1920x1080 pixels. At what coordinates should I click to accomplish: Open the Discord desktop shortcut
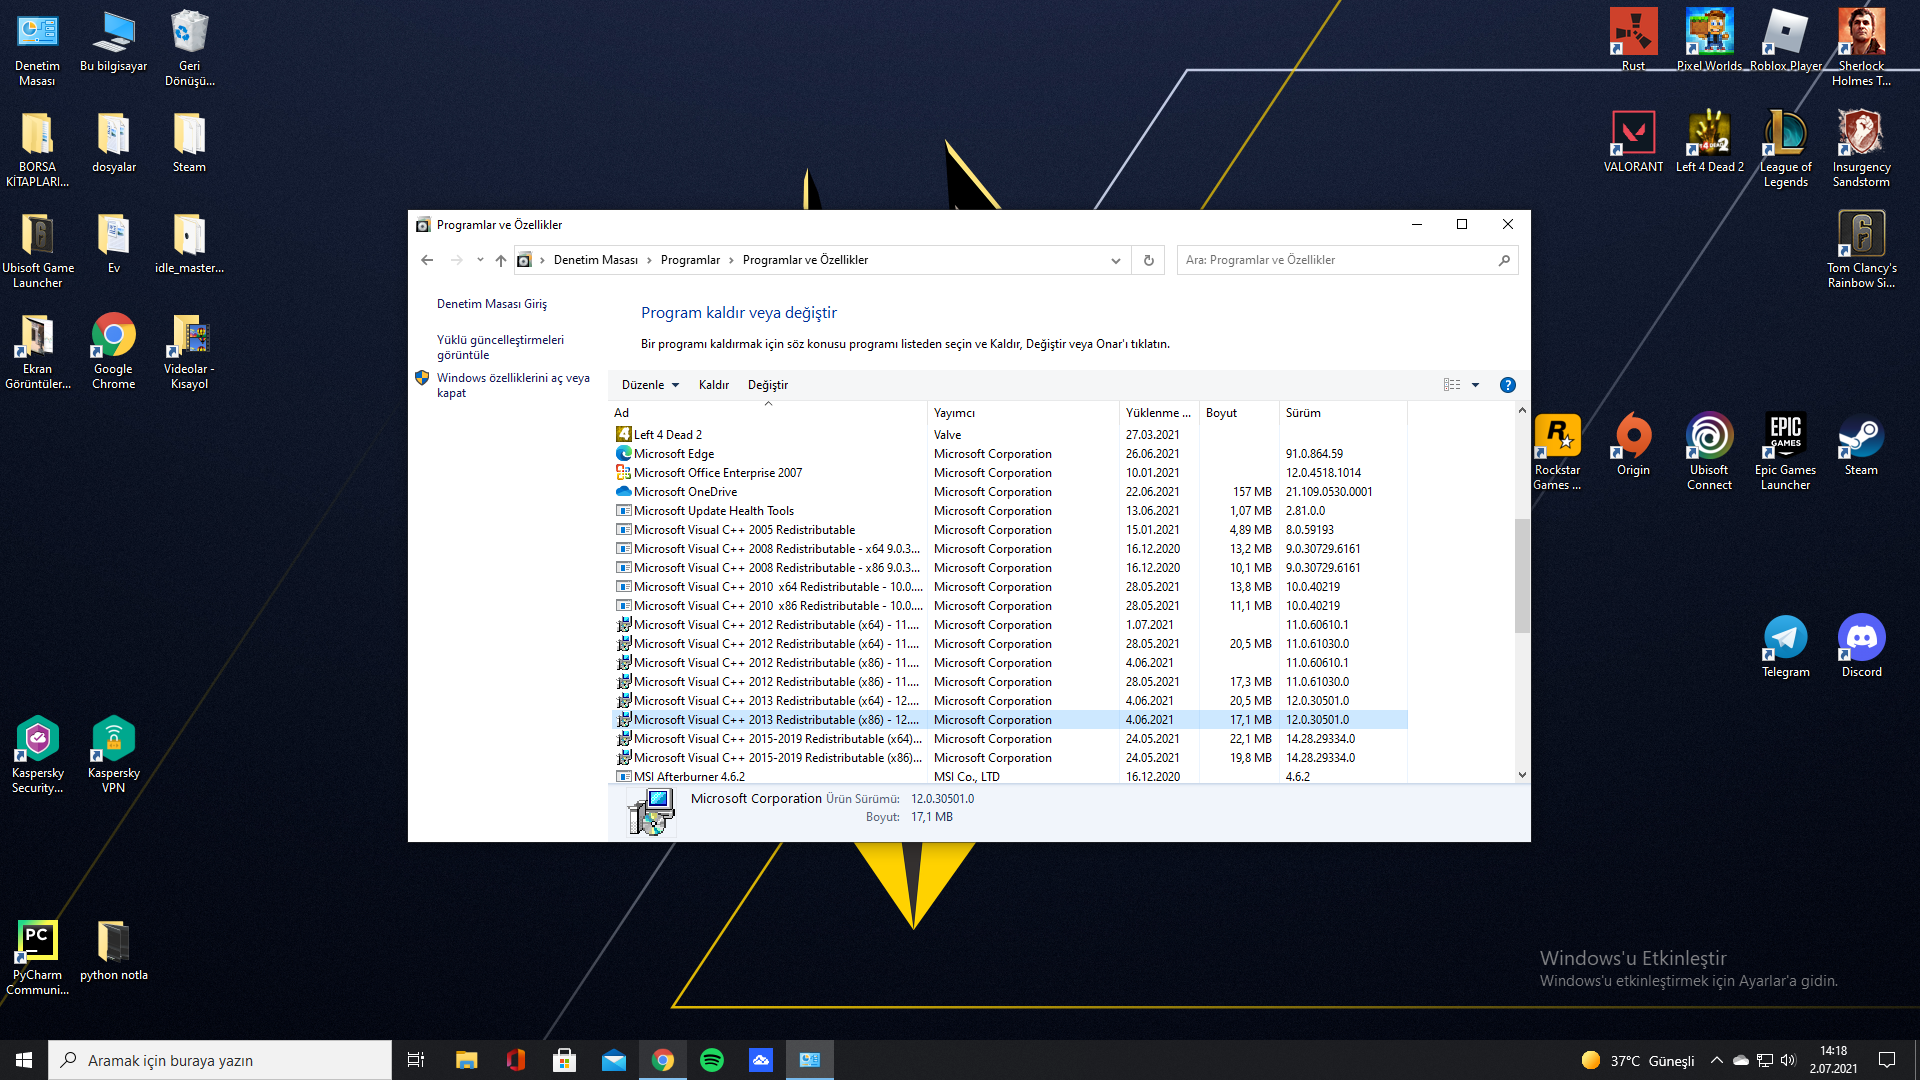coord(1861,646)
